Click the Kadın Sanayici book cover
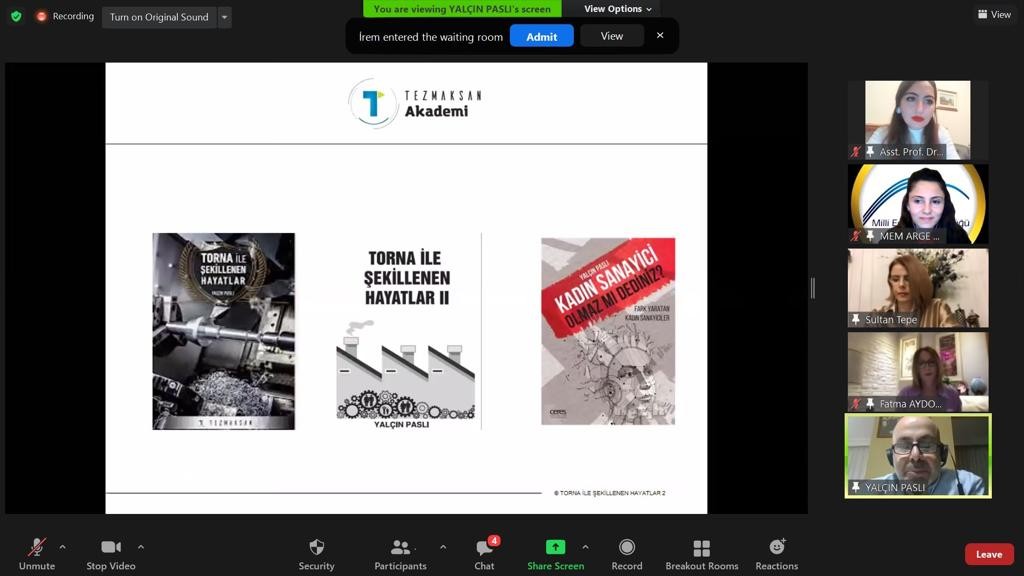The height and width of the screenshot is (576, 1024). point(608,331)
